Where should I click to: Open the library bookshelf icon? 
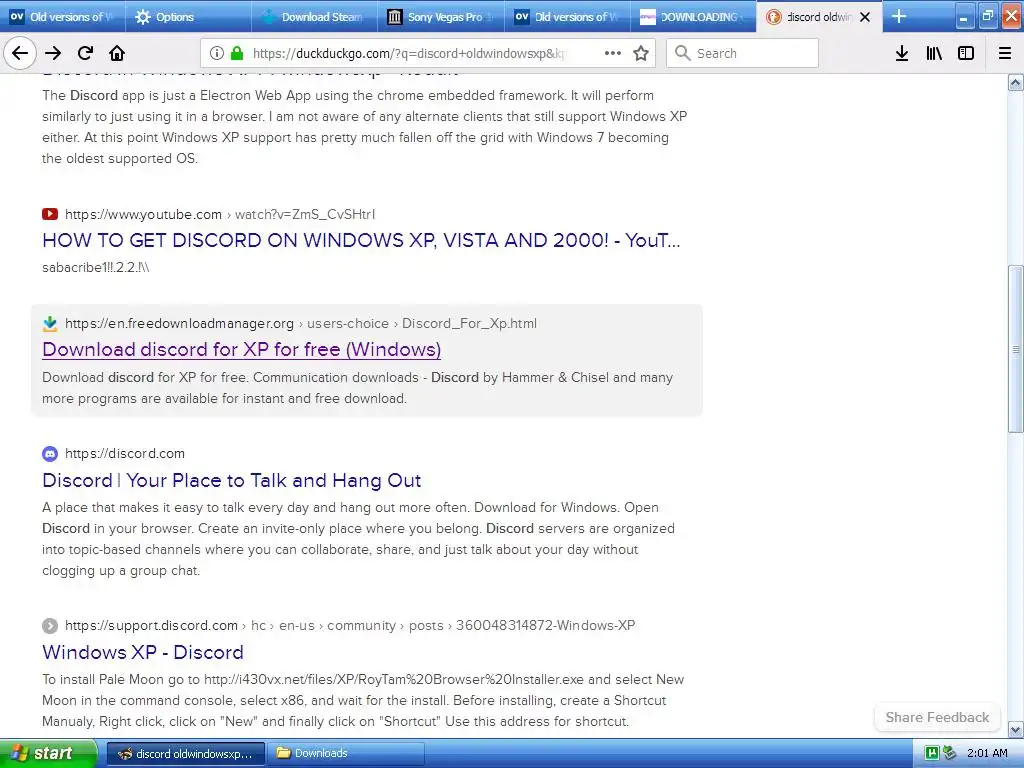tap(934, 53)
